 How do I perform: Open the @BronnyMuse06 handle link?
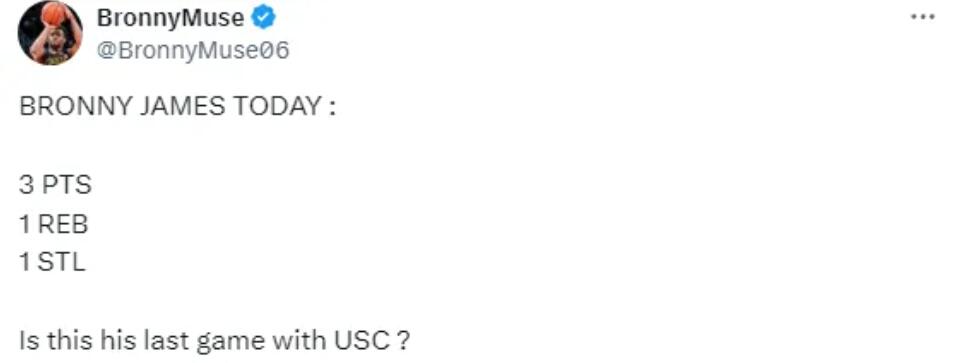[193, 51]
